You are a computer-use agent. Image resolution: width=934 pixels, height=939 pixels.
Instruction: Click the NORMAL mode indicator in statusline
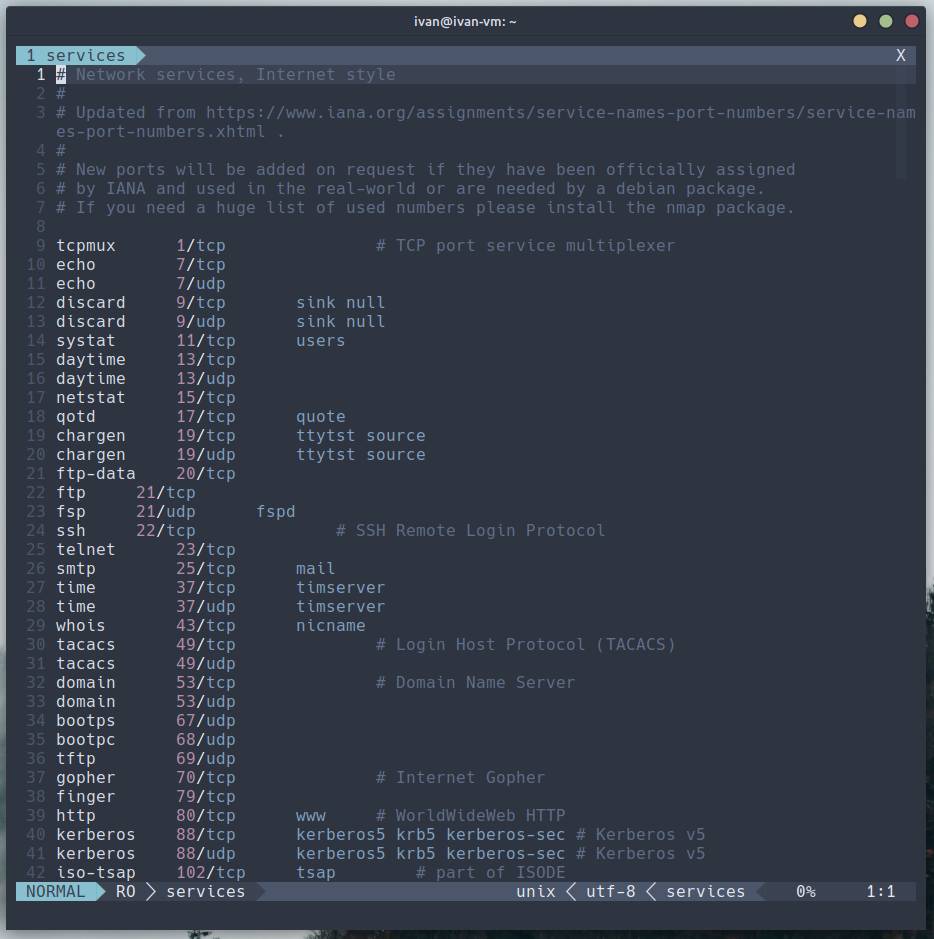click(56, 891)
